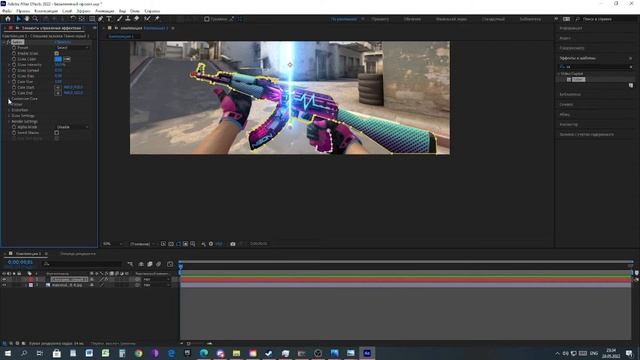The width and height of the screenshot is (640, 360).
Task: Select the Brush tool
Action: 119,19
